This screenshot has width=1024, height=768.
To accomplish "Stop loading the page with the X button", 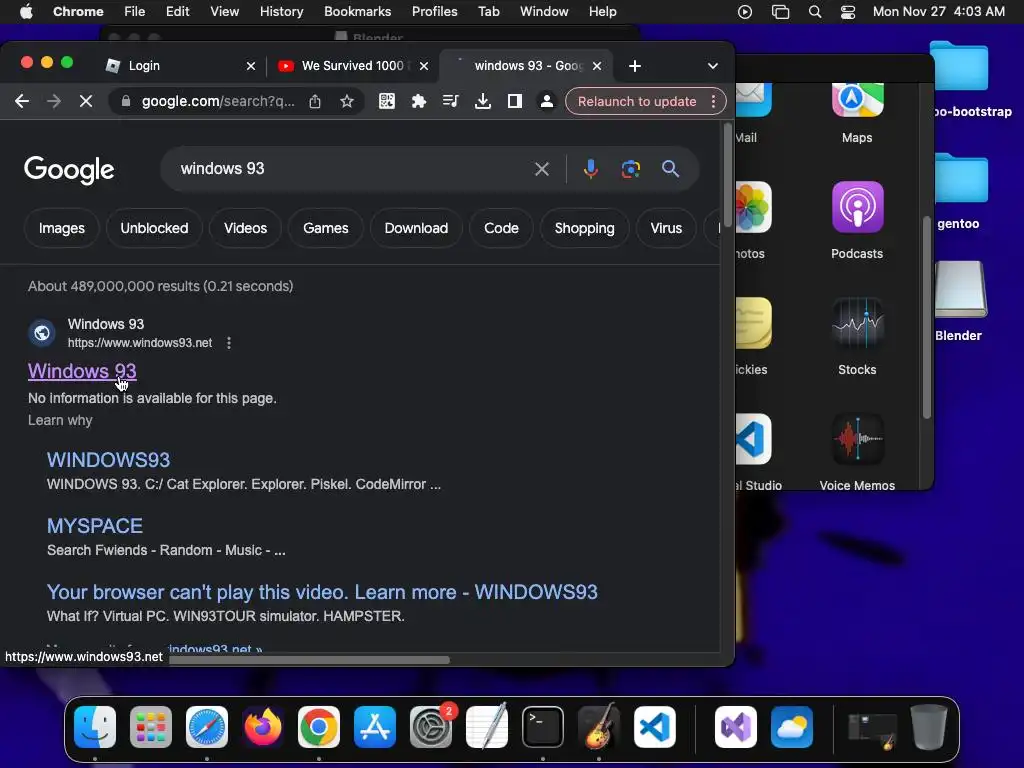I will click(86, 101).
